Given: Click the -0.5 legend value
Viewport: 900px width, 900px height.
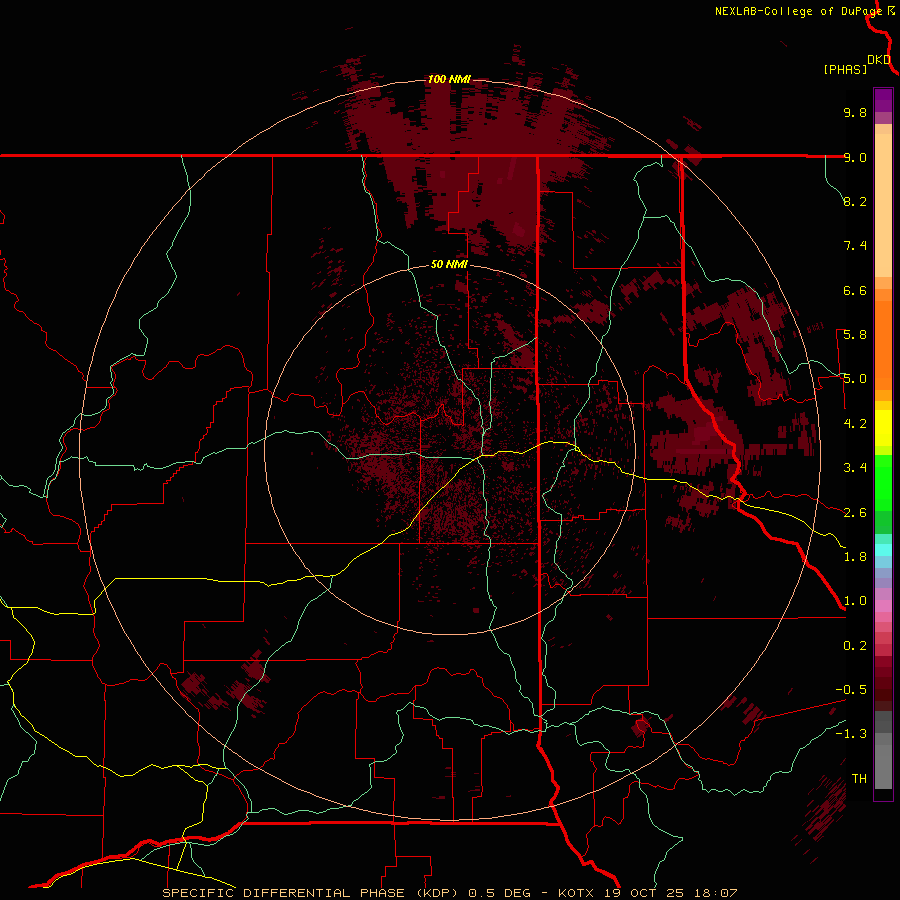Looking at the screenshot, I should [x=851, y=690].
